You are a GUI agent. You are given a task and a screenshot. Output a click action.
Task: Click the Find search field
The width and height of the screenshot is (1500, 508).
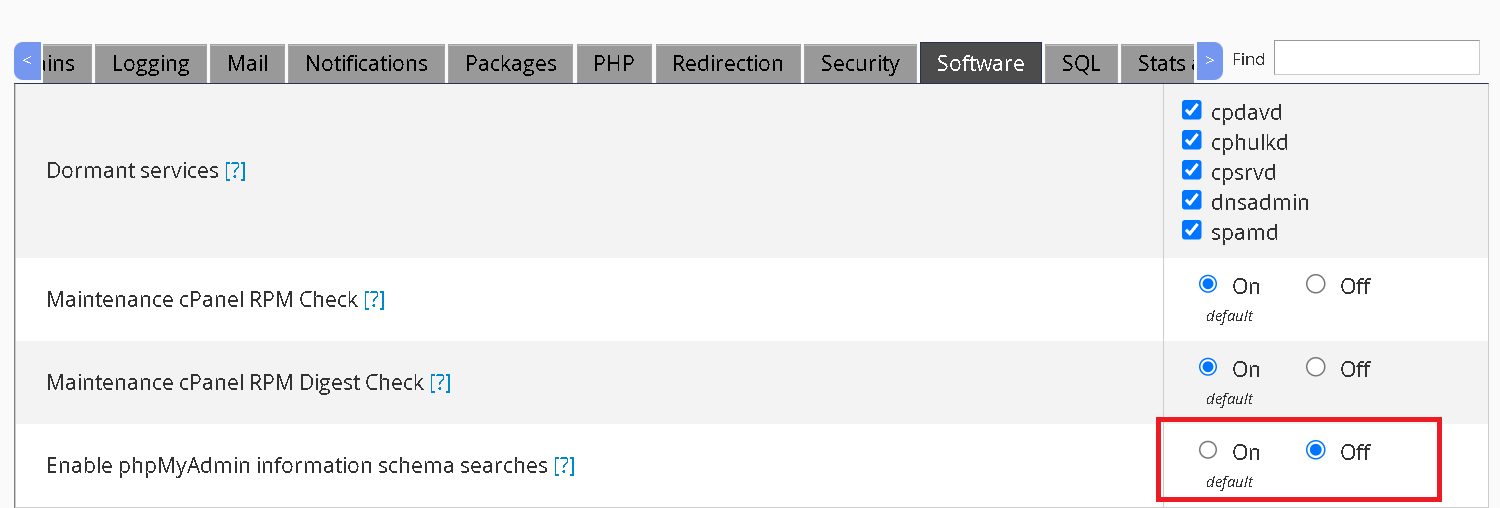[x=1376, y=58]
